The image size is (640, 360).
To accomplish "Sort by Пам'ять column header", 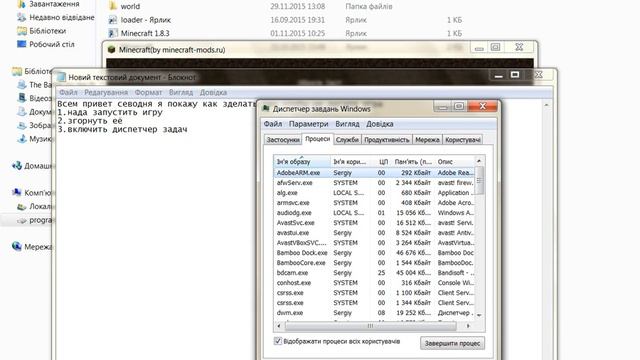I will coord(413,162).
